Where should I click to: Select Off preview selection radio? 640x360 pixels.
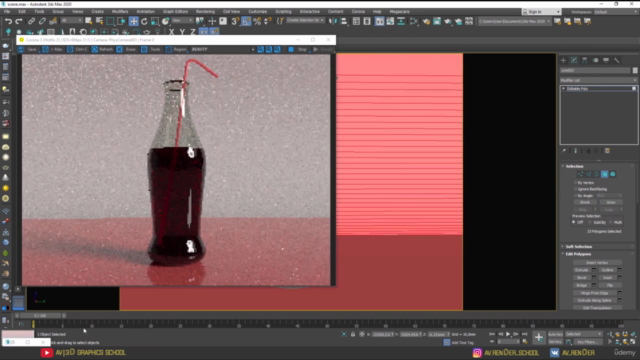pos(574,222)
